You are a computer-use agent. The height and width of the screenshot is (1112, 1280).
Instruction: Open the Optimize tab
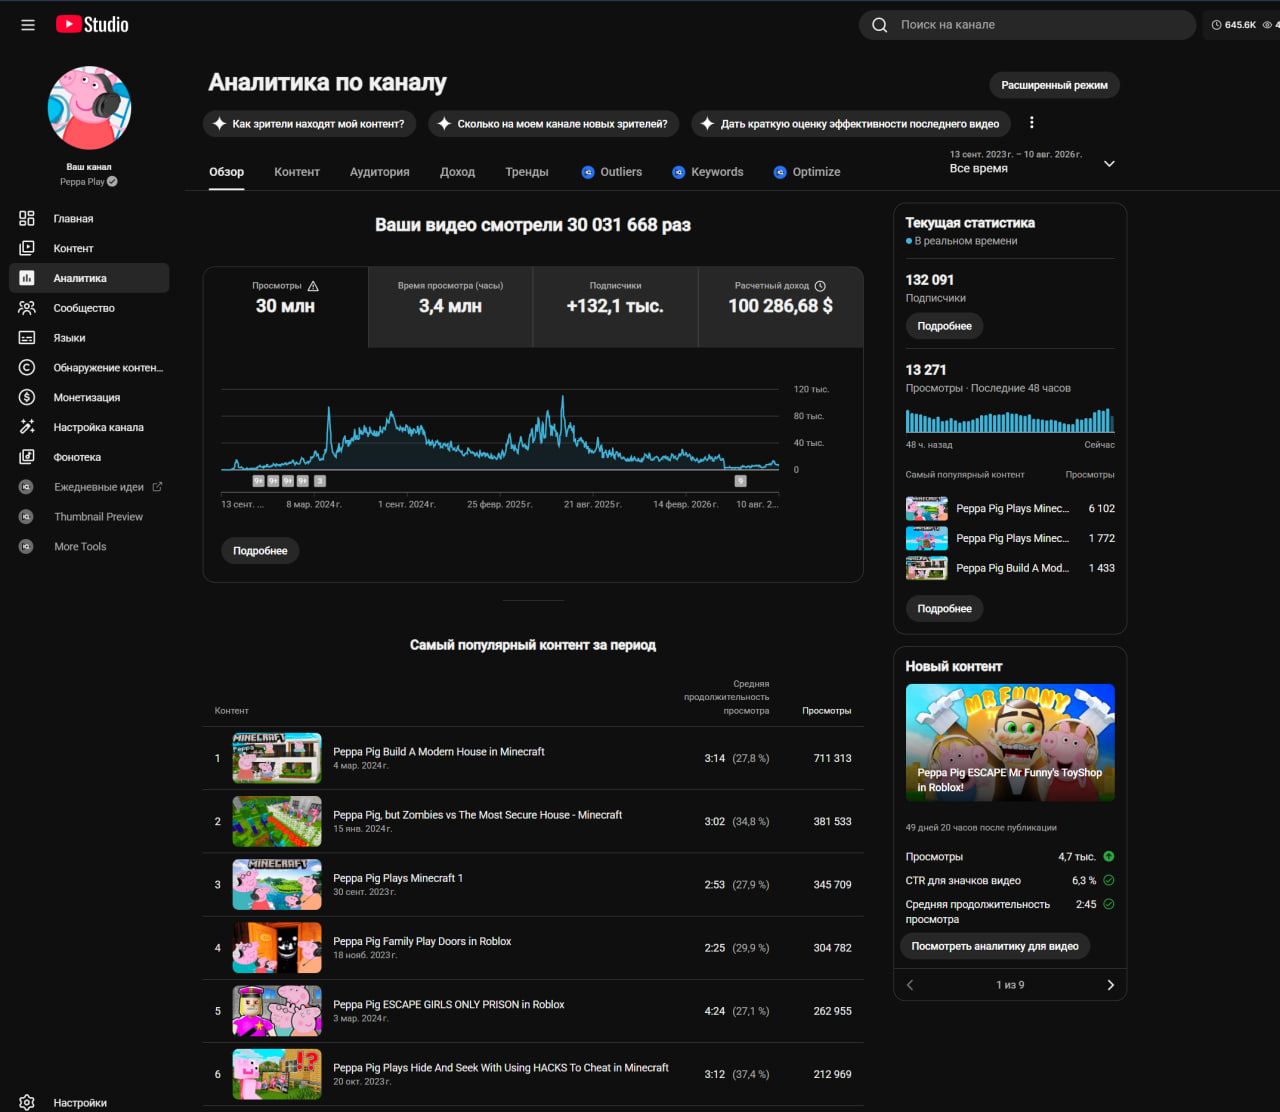pos(807,172)
